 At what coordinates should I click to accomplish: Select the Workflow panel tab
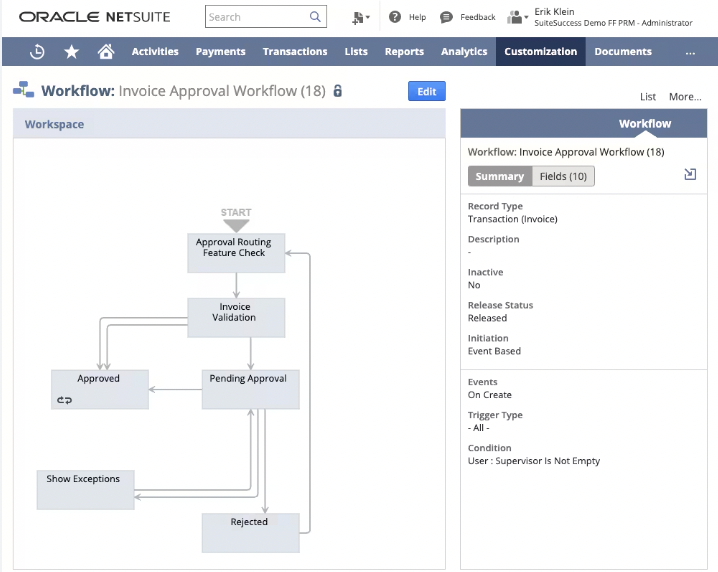pyautogui.click(x=645, y=124)
